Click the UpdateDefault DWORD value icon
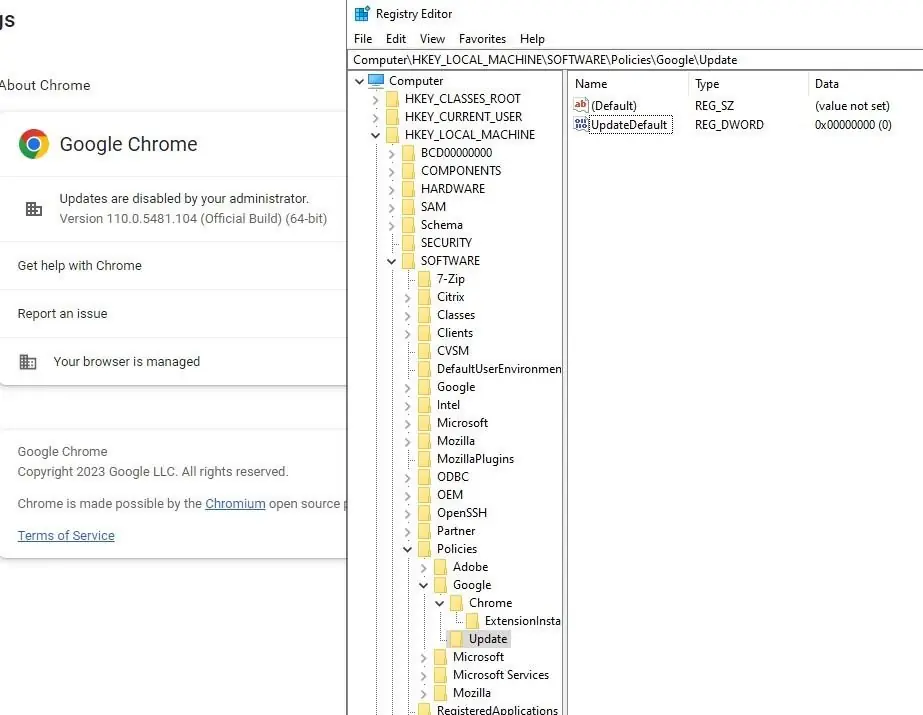The height and width of the screenshot is (715, 923). pyautogui.click(x=580, y=124)
